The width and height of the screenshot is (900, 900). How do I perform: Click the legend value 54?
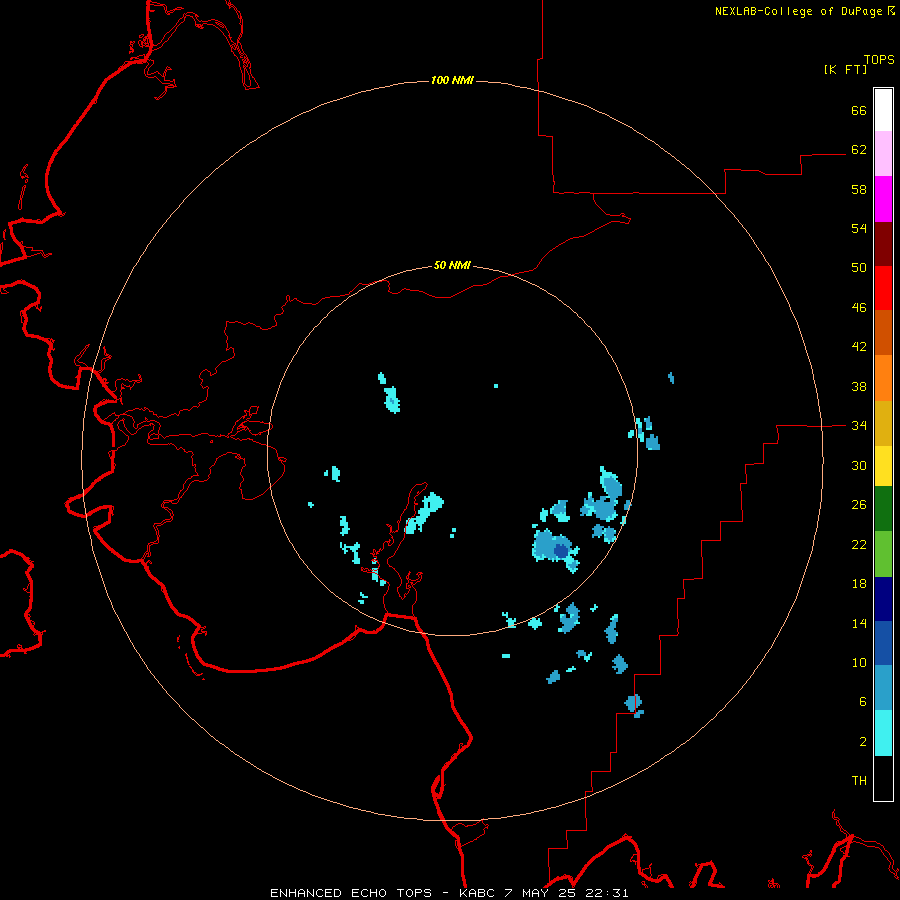coord(859,228)
